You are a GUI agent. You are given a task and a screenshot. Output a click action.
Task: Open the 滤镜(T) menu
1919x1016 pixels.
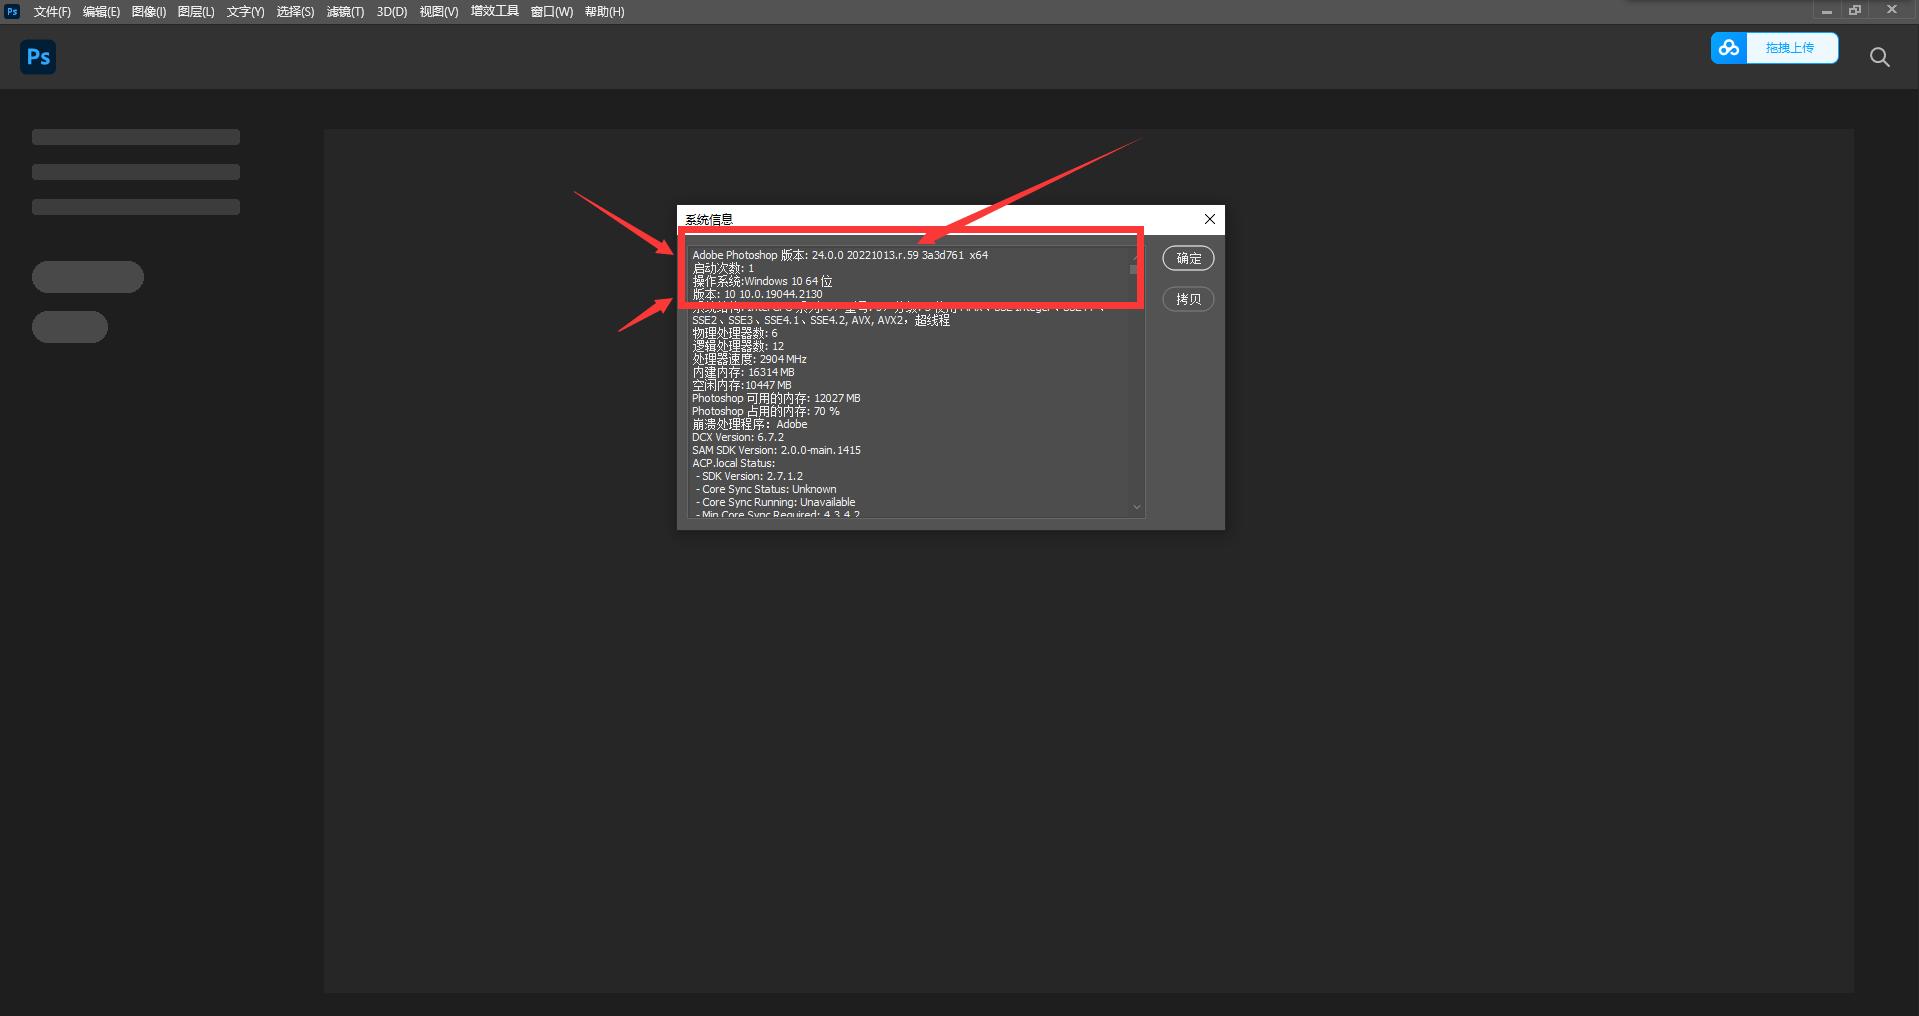click(x=345, y=12)
